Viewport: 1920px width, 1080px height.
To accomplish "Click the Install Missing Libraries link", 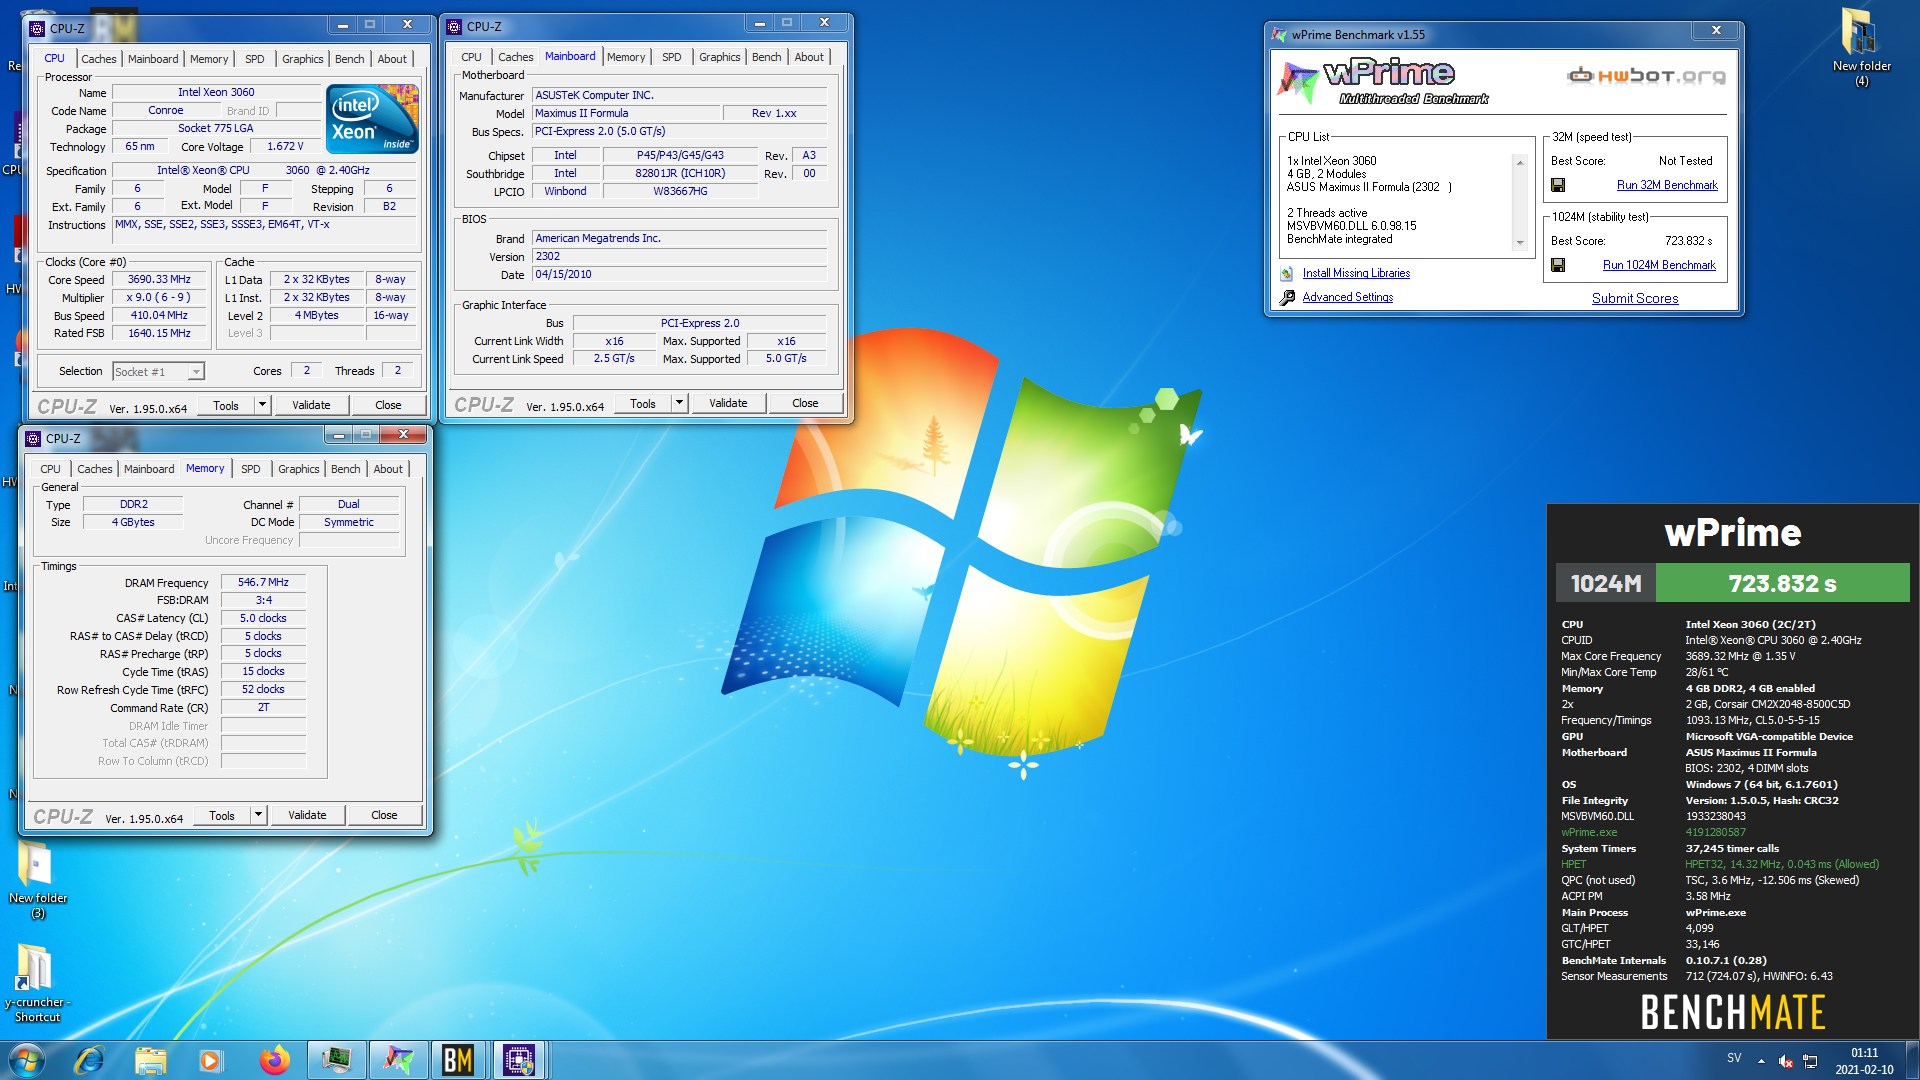I will coord(1356,273).
